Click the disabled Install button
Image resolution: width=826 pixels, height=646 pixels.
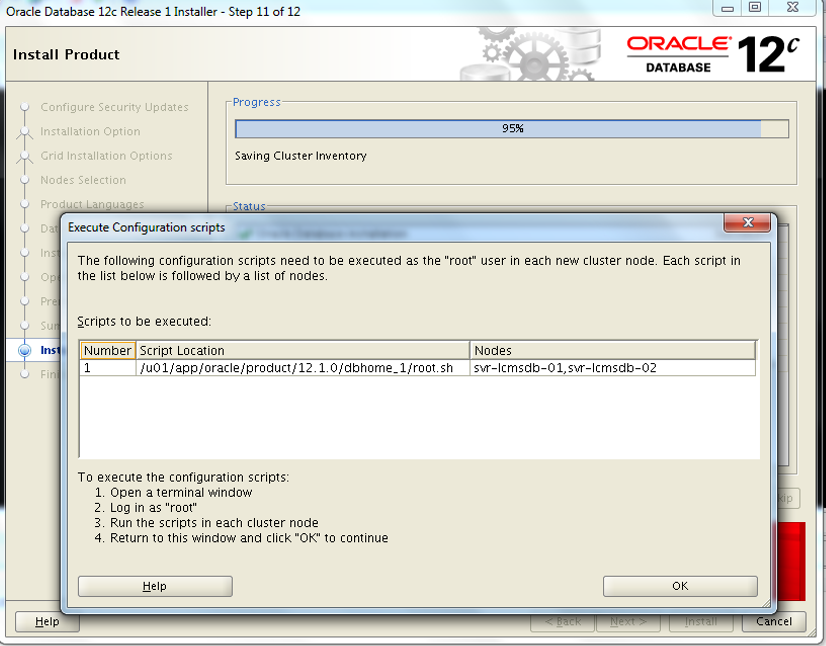(x=701, y=622)
